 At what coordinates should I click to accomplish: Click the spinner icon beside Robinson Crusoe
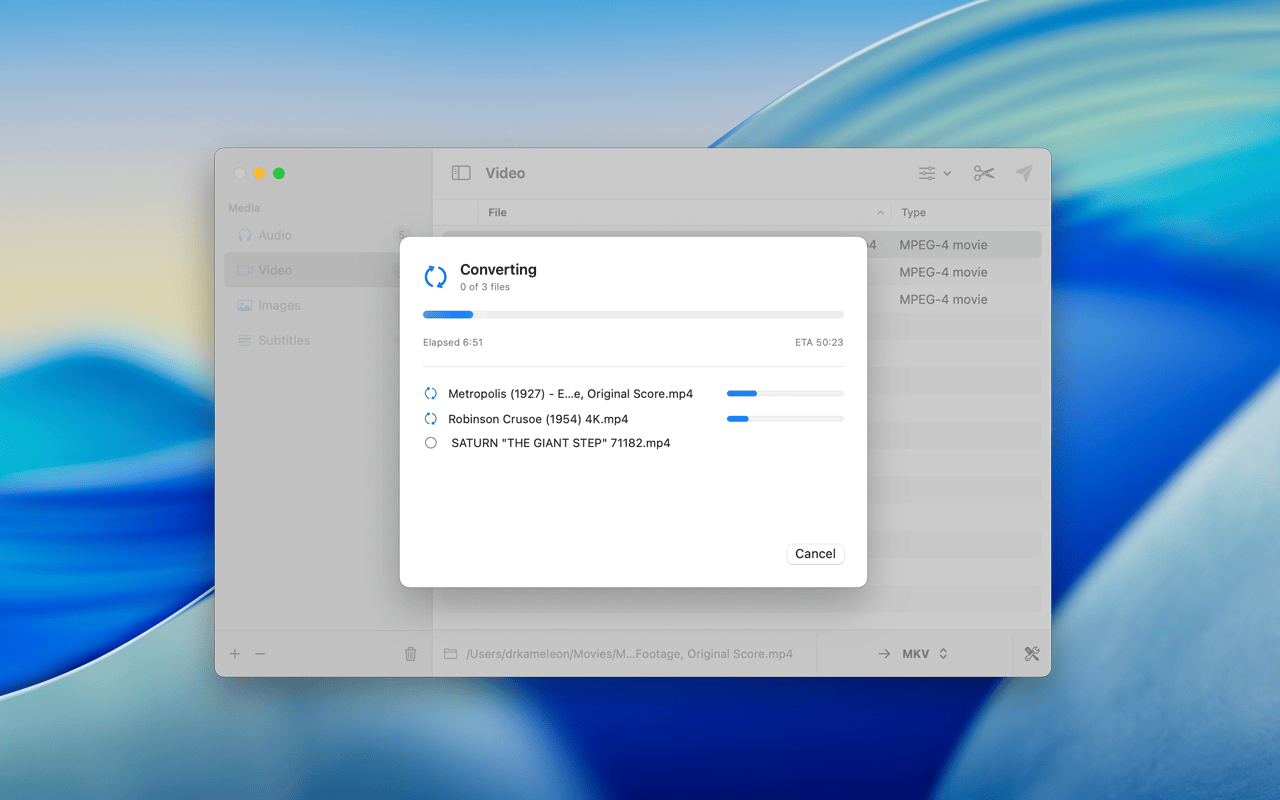tap(431, 419)
